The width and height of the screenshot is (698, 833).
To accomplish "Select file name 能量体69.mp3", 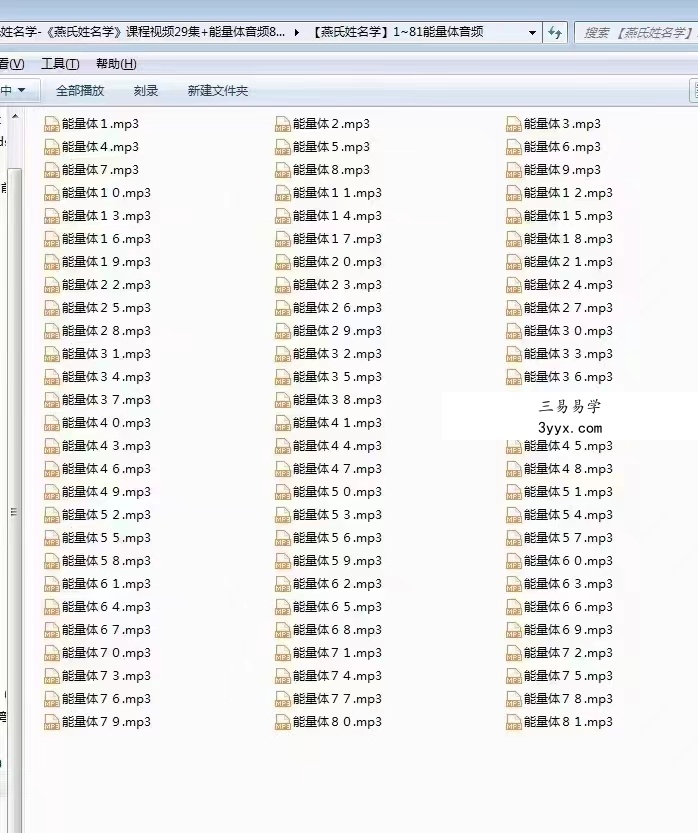I will pos(568,630).
